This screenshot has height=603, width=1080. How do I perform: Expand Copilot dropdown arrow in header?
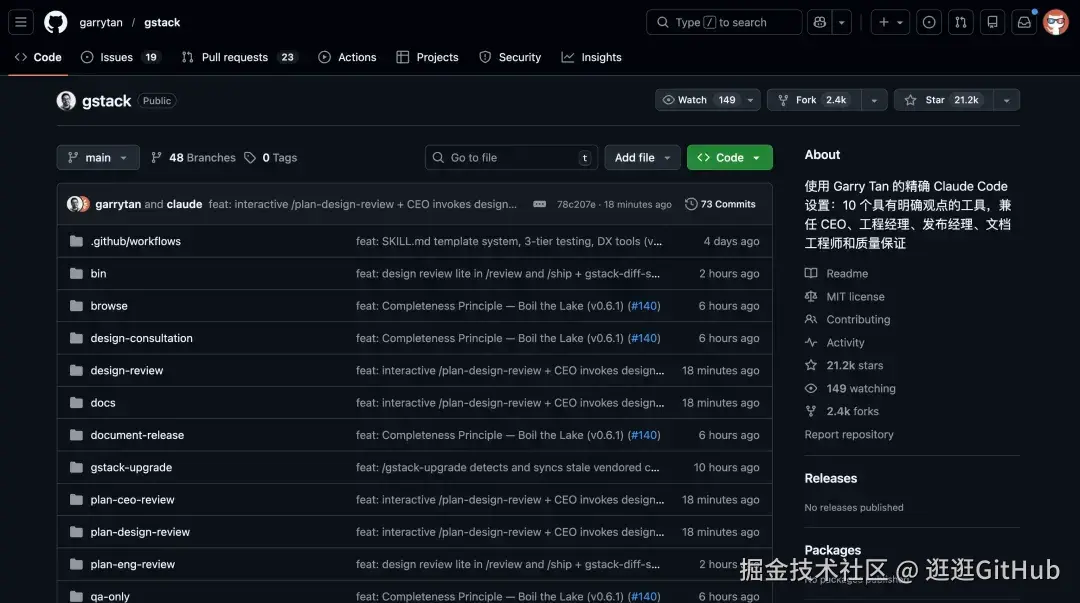tap(842, 22)
